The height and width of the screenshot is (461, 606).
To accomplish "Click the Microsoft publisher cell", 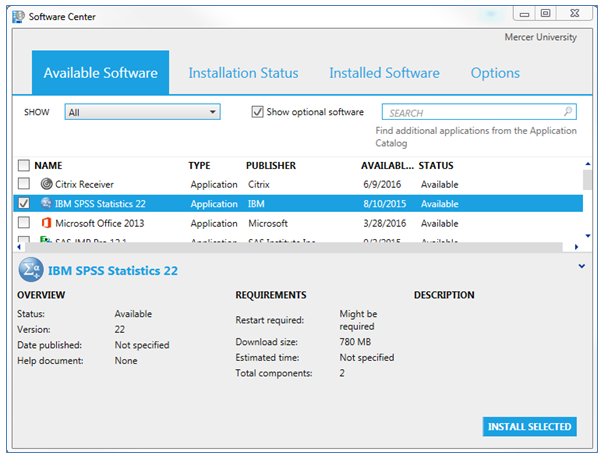I will pyautogui.click(x=268, y=223).
